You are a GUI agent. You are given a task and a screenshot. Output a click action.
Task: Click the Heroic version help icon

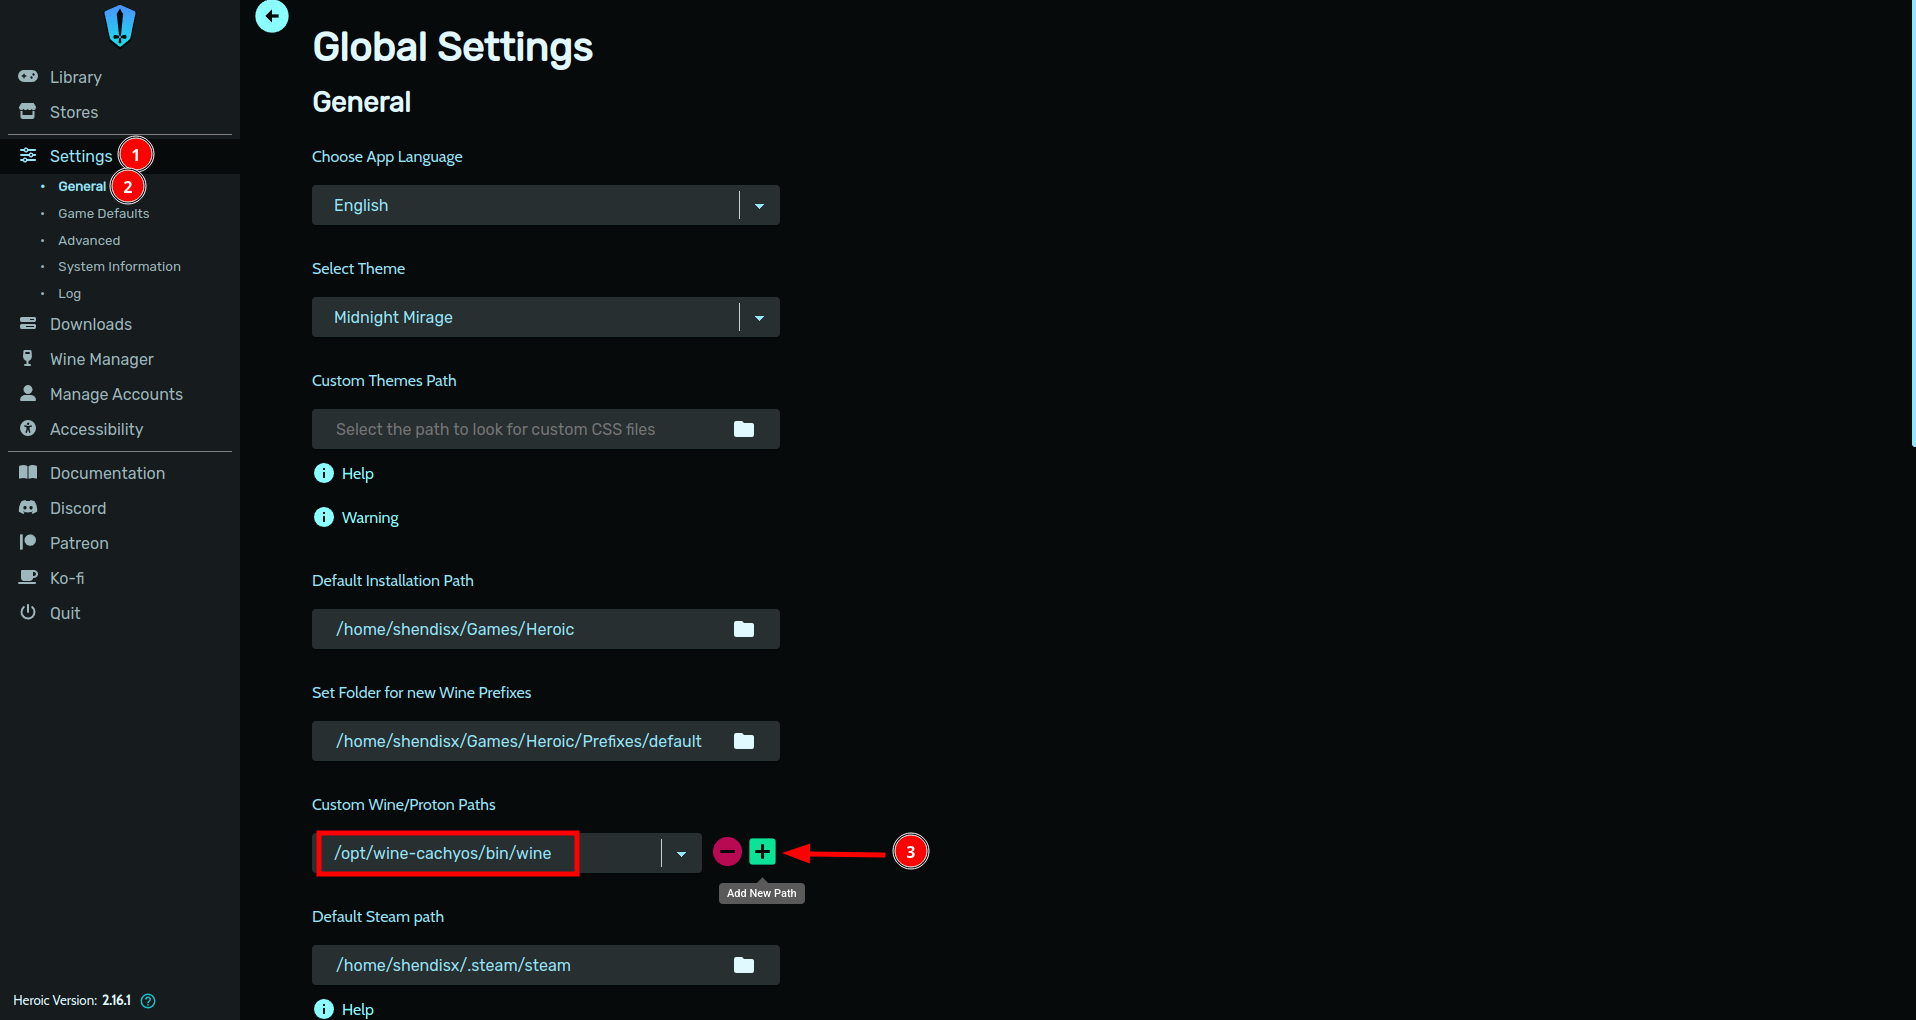click(148, 1001)
